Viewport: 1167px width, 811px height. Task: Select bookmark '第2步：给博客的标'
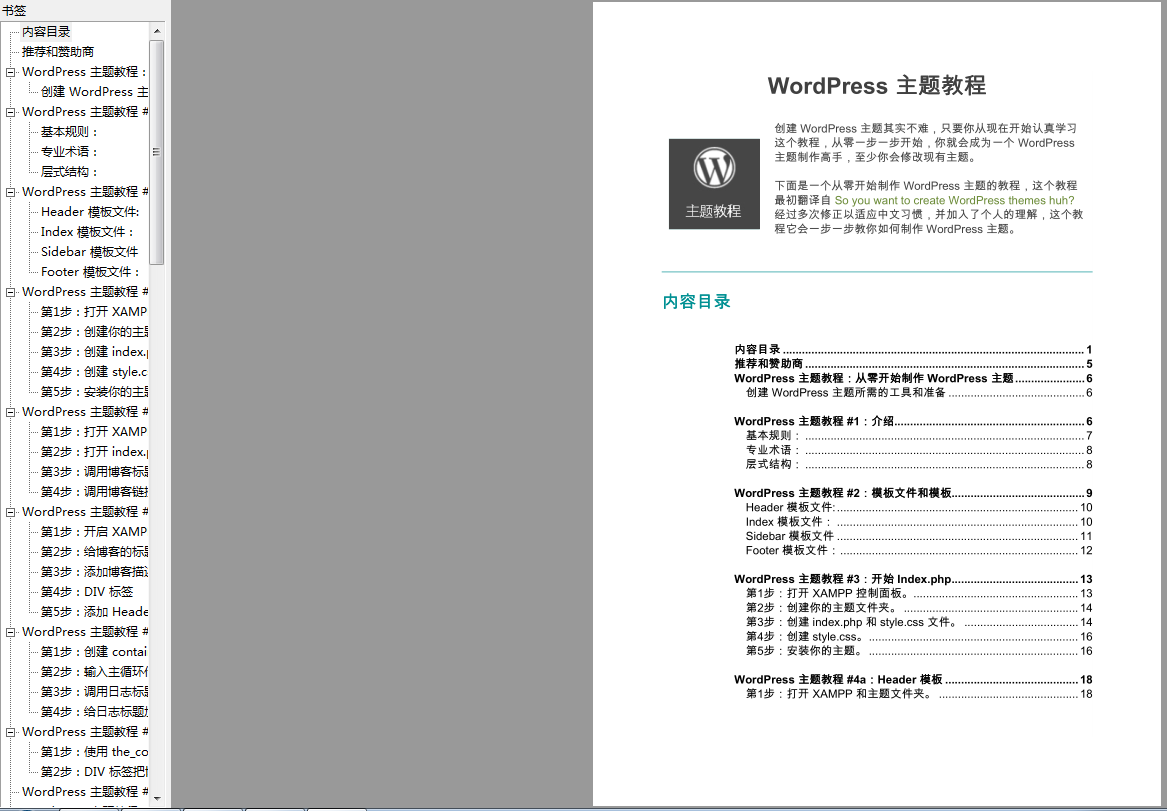pyautogui.click(x=95, y=552)
